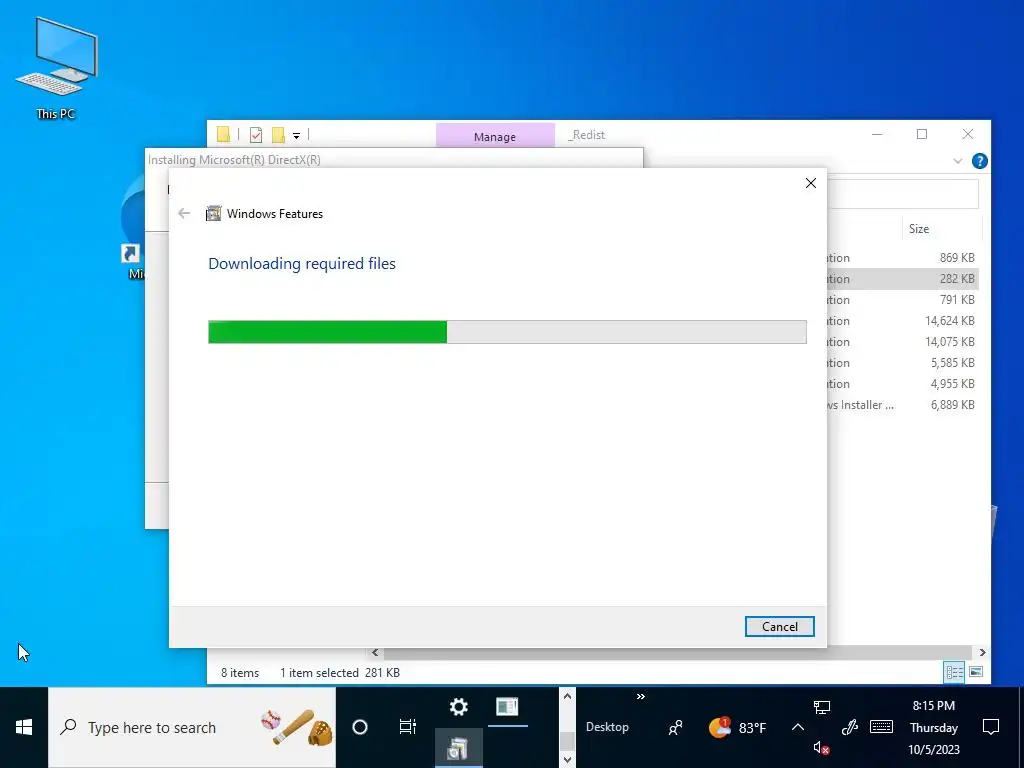Open the 83°F weather widget
1024x768 pixels.
point(738,727)
